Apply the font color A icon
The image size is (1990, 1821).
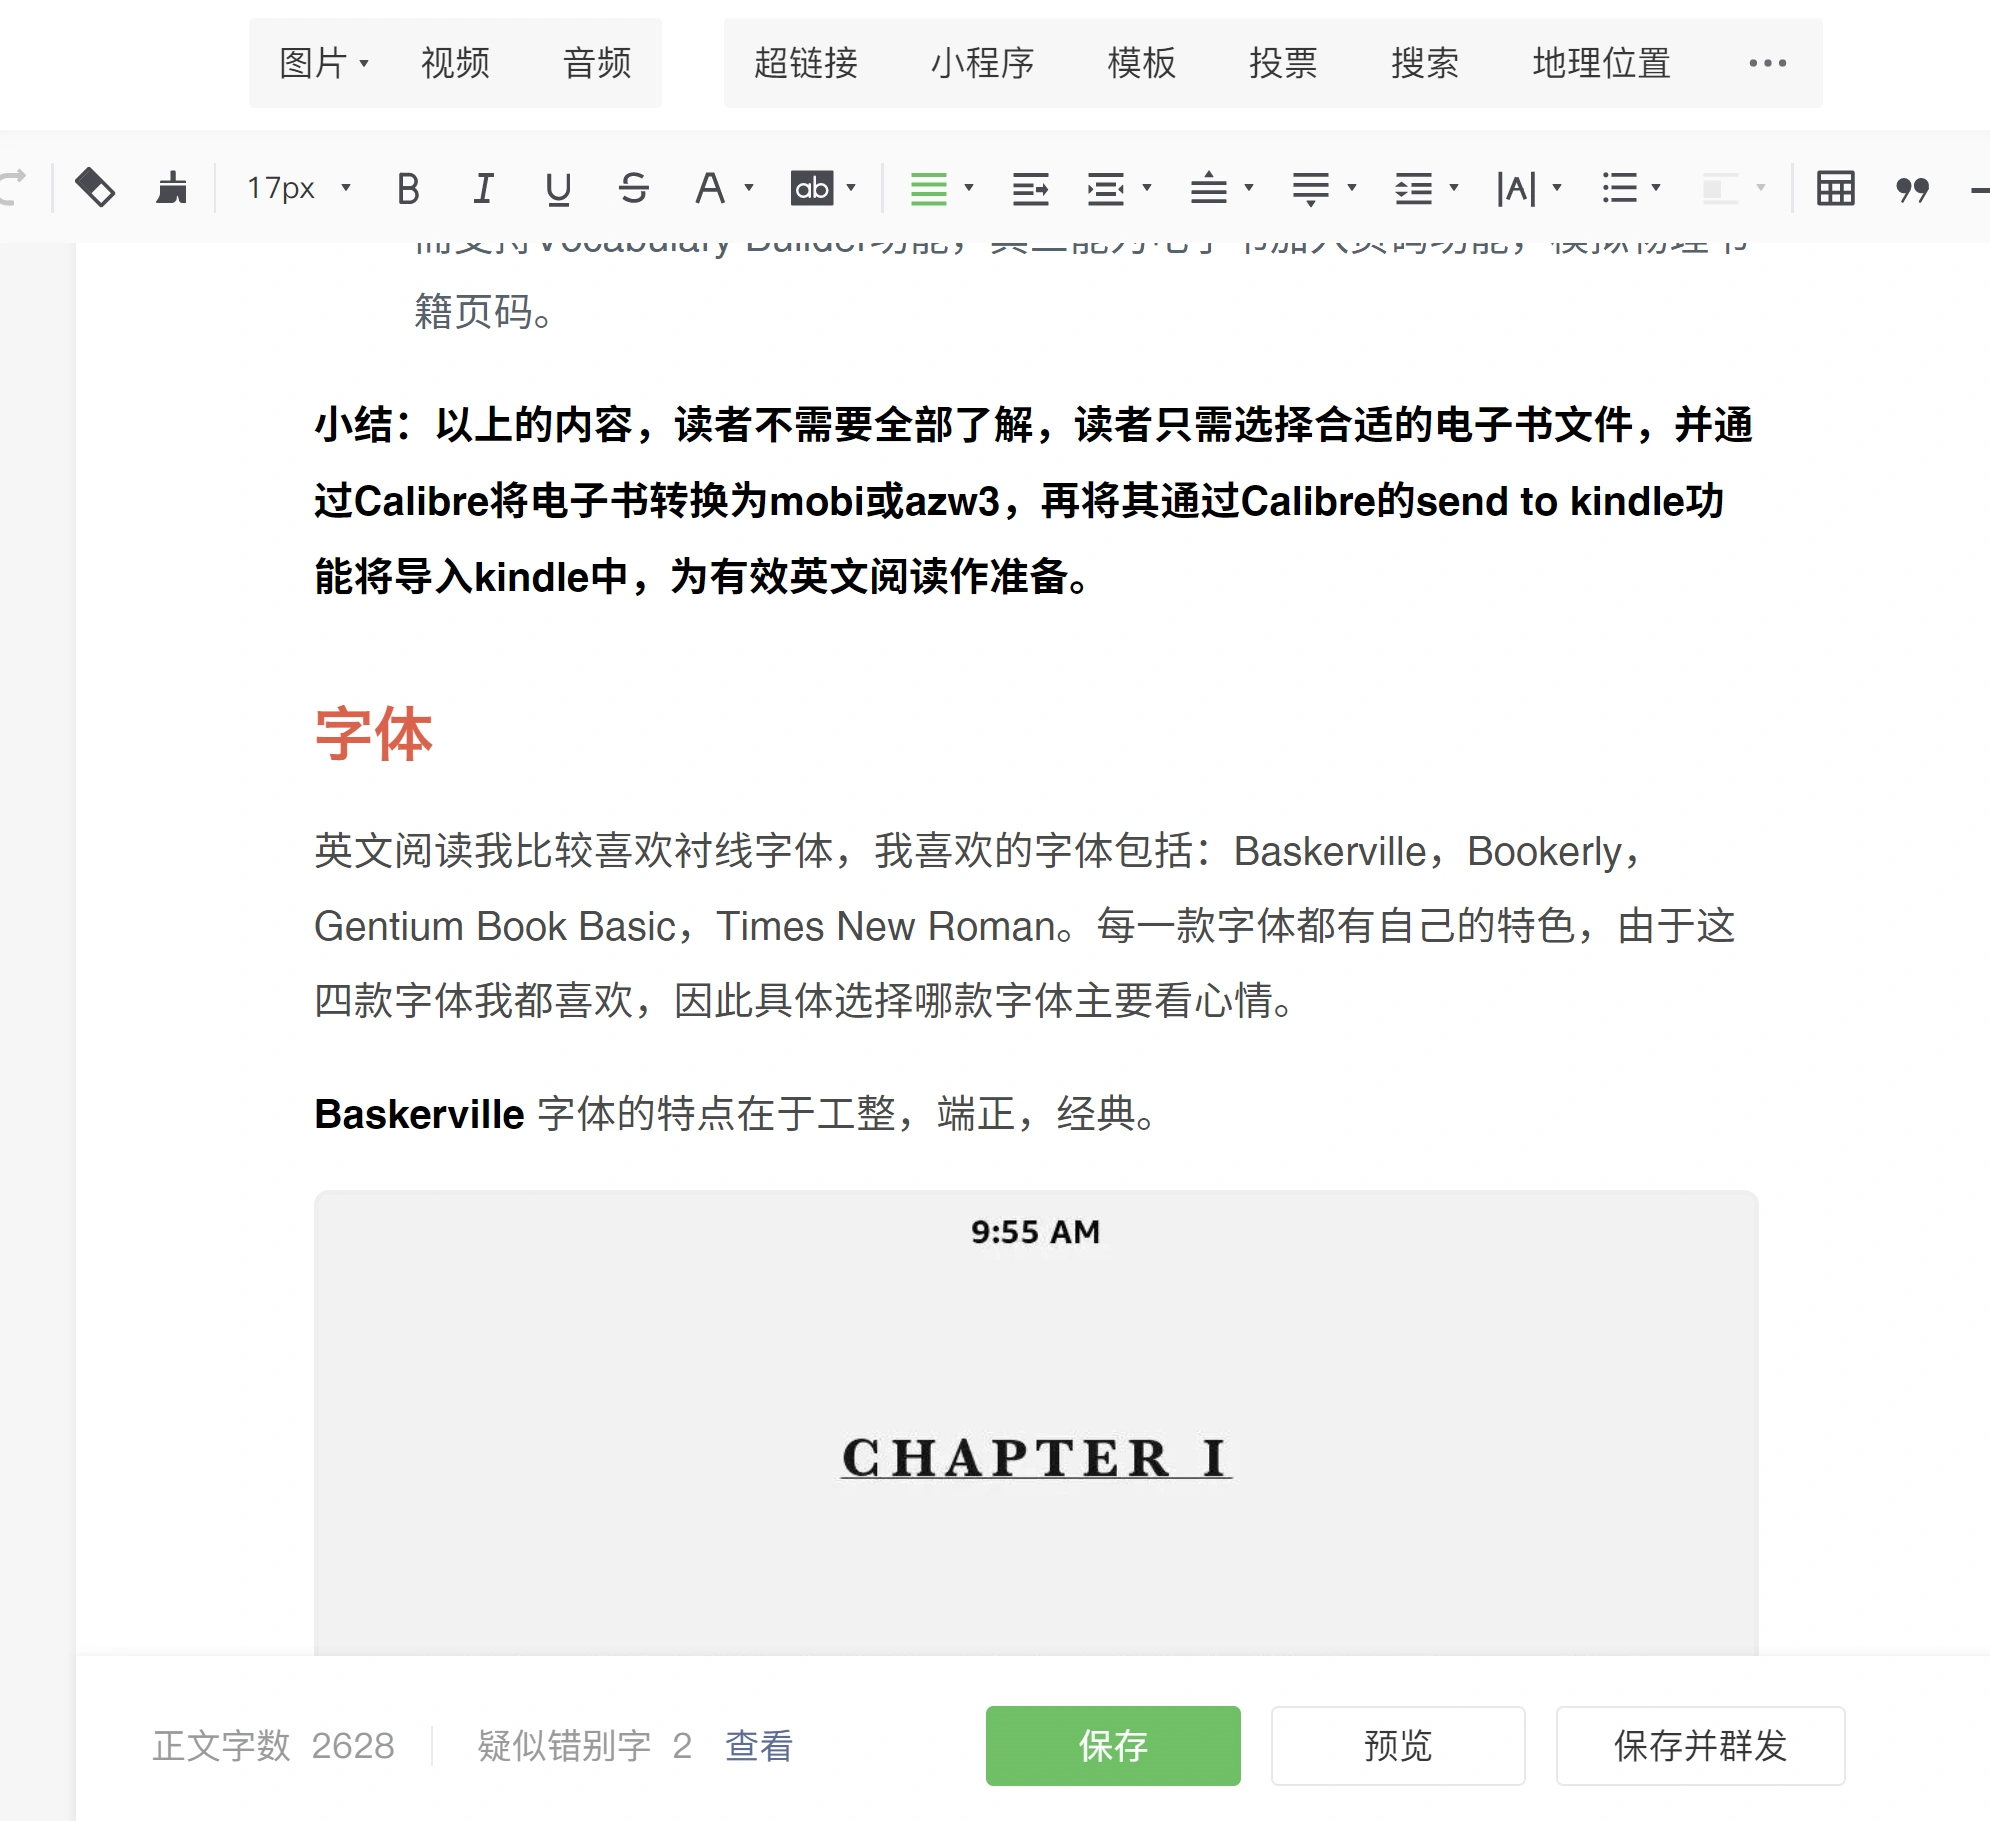tap(710, 188)
